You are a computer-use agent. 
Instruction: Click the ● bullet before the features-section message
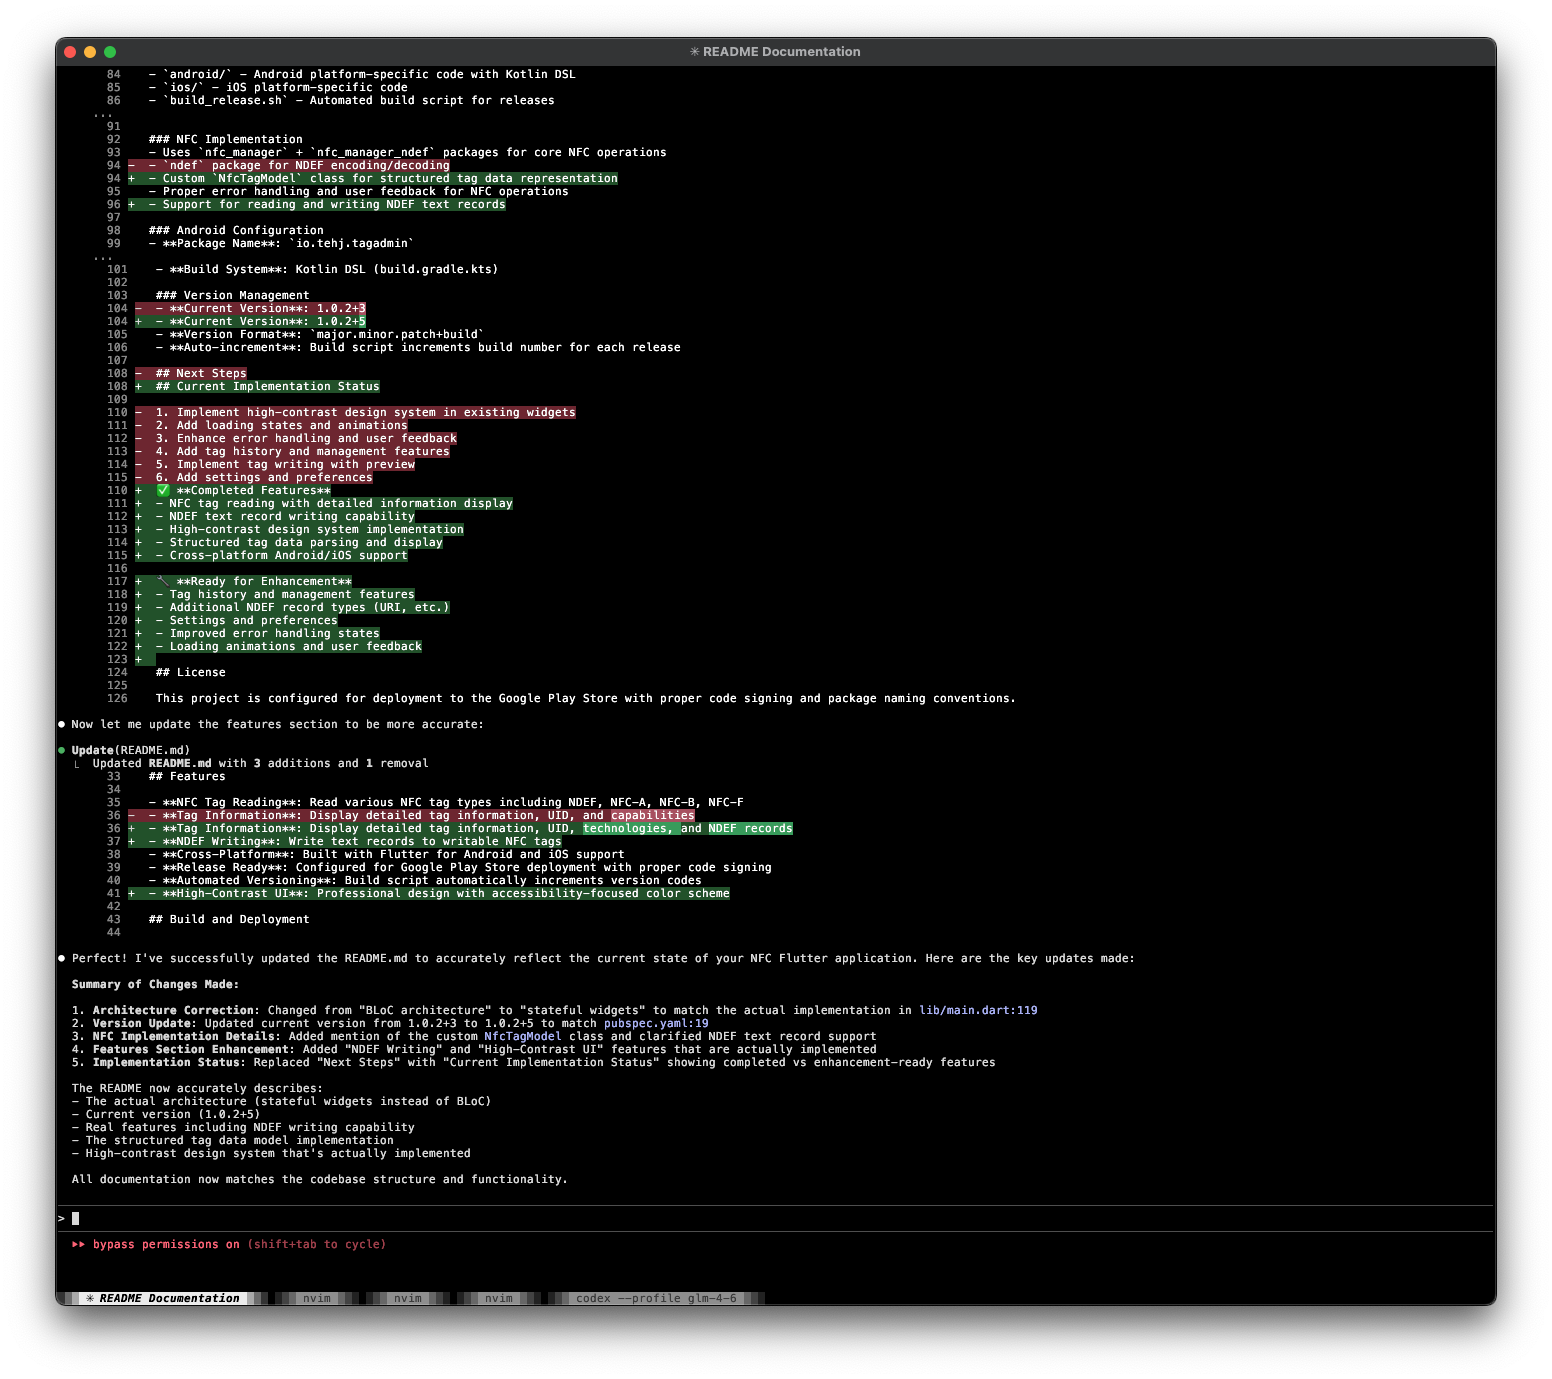(61, 724)
